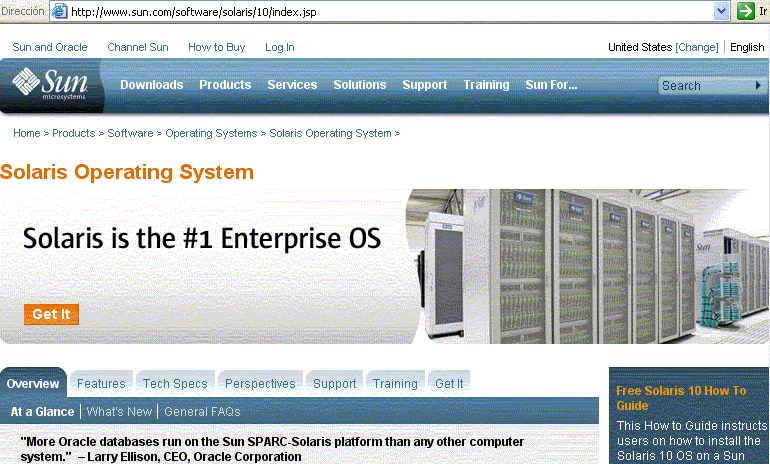Viewport: 770px width, 464px height.
Task: Switch to the Support tab
Action: click(335, 383)
